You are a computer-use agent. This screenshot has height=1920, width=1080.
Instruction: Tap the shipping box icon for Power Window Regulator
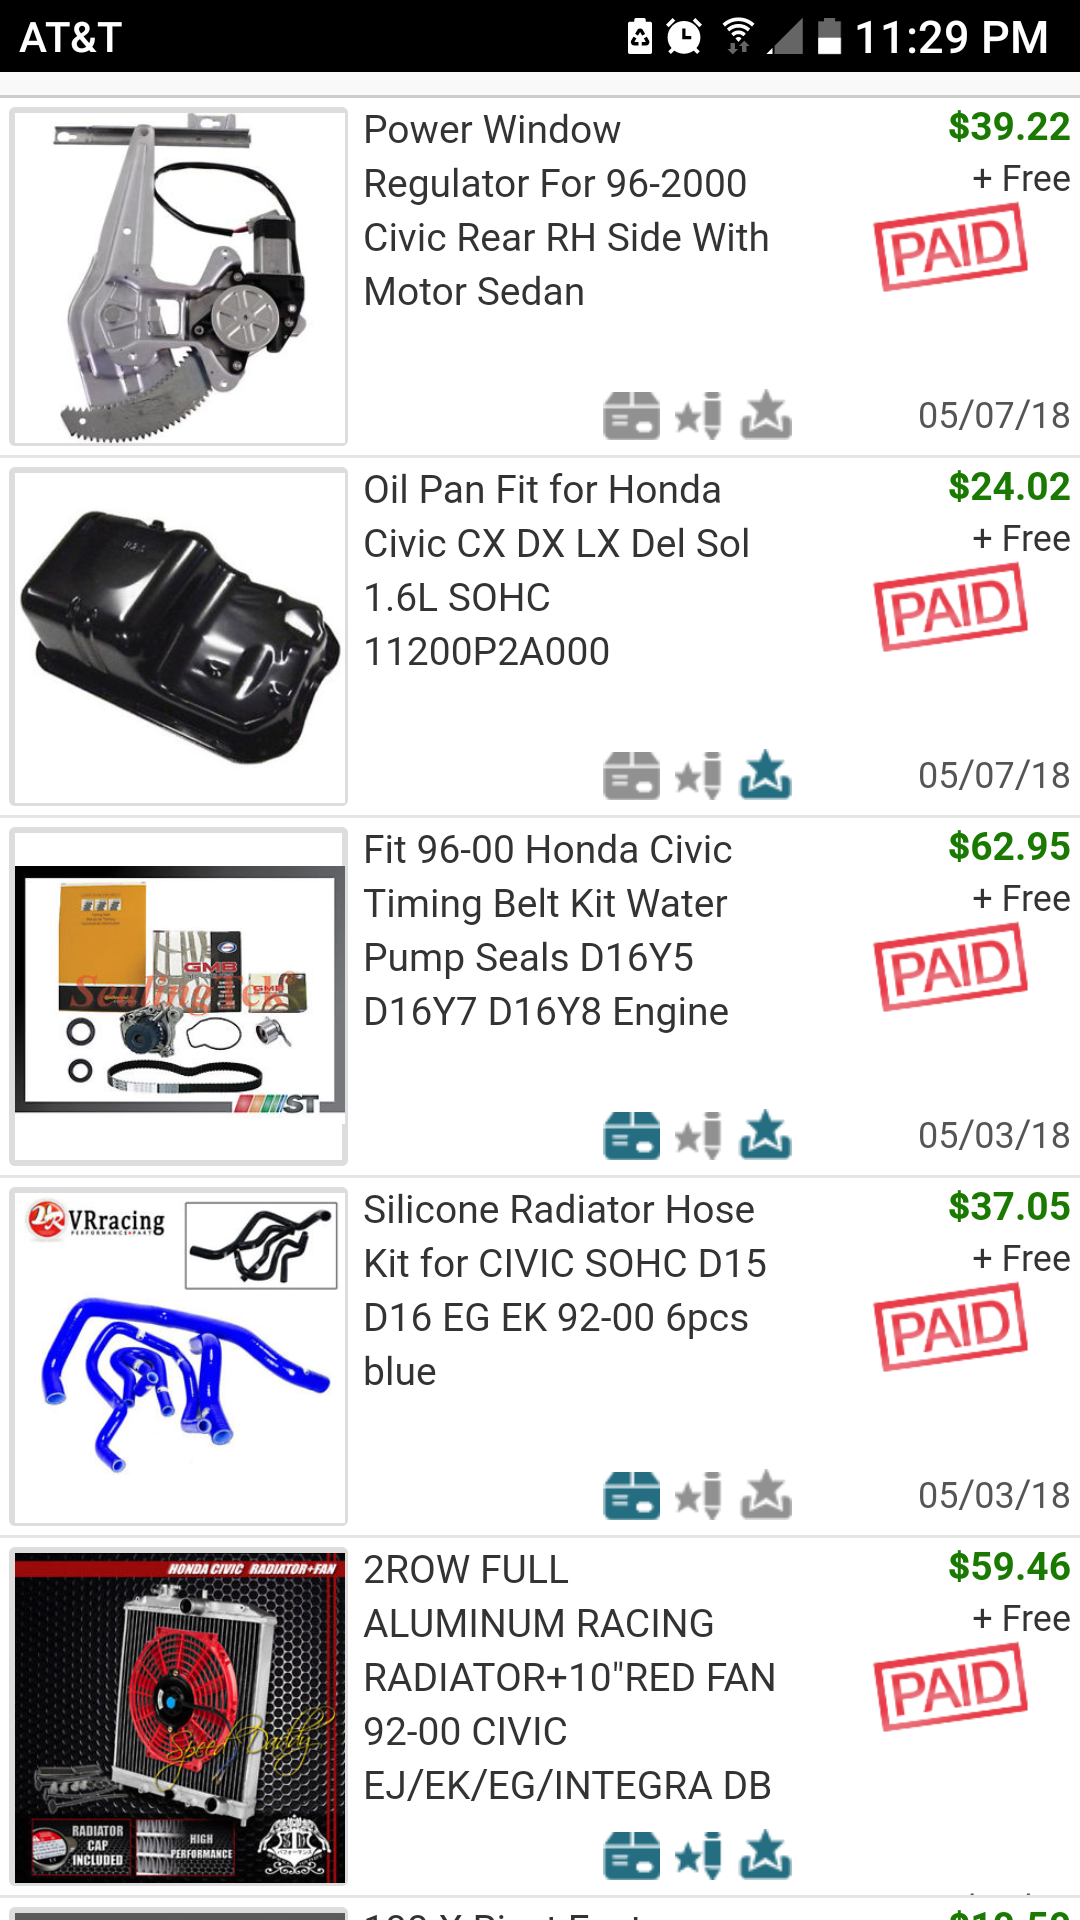click(x=631, y=415)
